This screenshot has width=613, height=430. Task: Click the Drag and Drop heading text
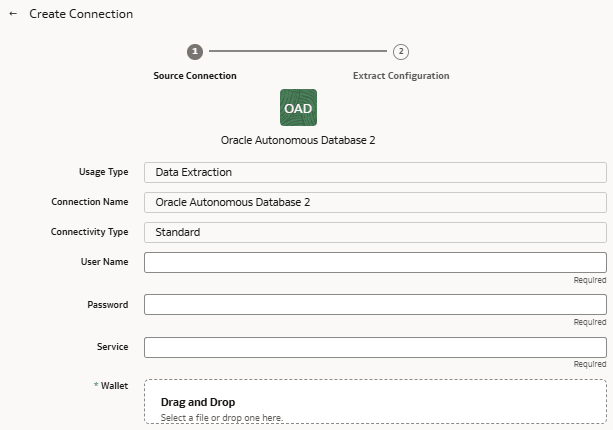click(x=198, y=402)
